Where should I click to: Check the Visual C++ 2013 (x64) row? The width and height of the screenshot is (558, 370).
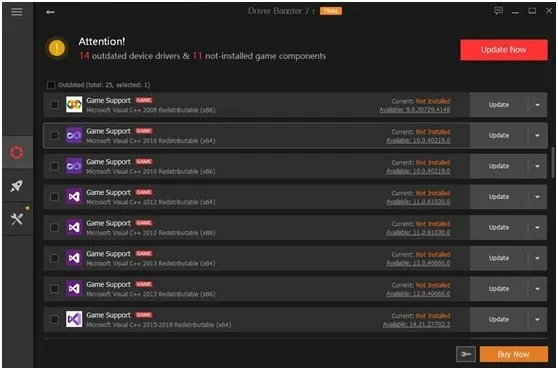54,258
